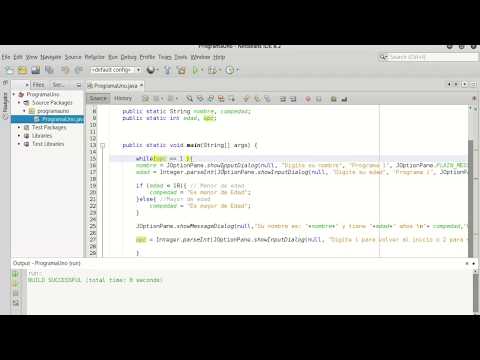Expand the Libraries node
Viewport: 480px width, 360px height.
pyautogui.click(x=19, y=136)
